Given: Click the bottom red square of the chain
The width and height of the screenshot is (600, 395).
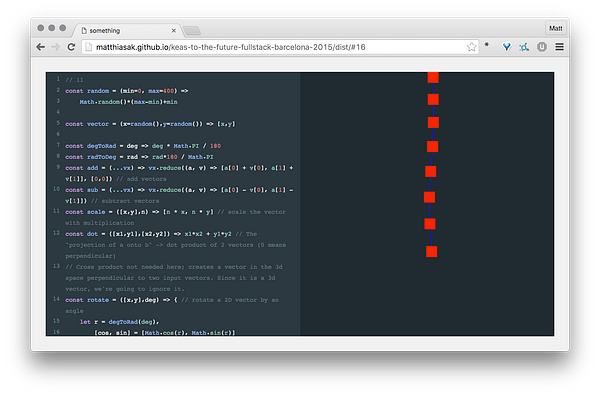Looking at the screenshot, I should (432, 251).
